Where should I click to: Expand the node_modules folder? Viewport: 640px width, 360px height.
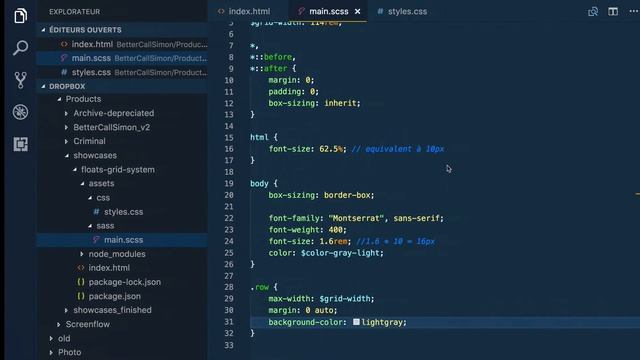(x=82, y=254)
